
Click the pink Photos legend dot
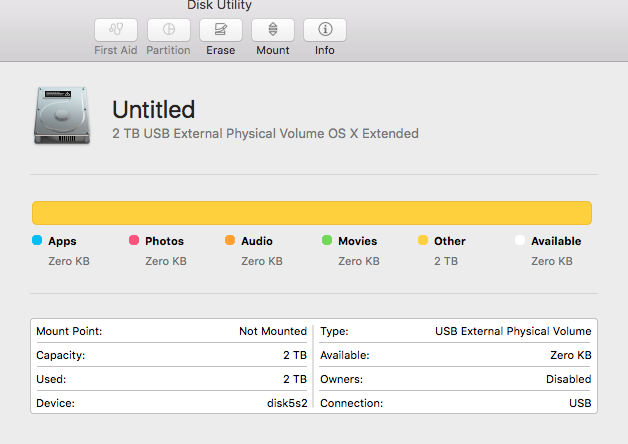(134, 240)
